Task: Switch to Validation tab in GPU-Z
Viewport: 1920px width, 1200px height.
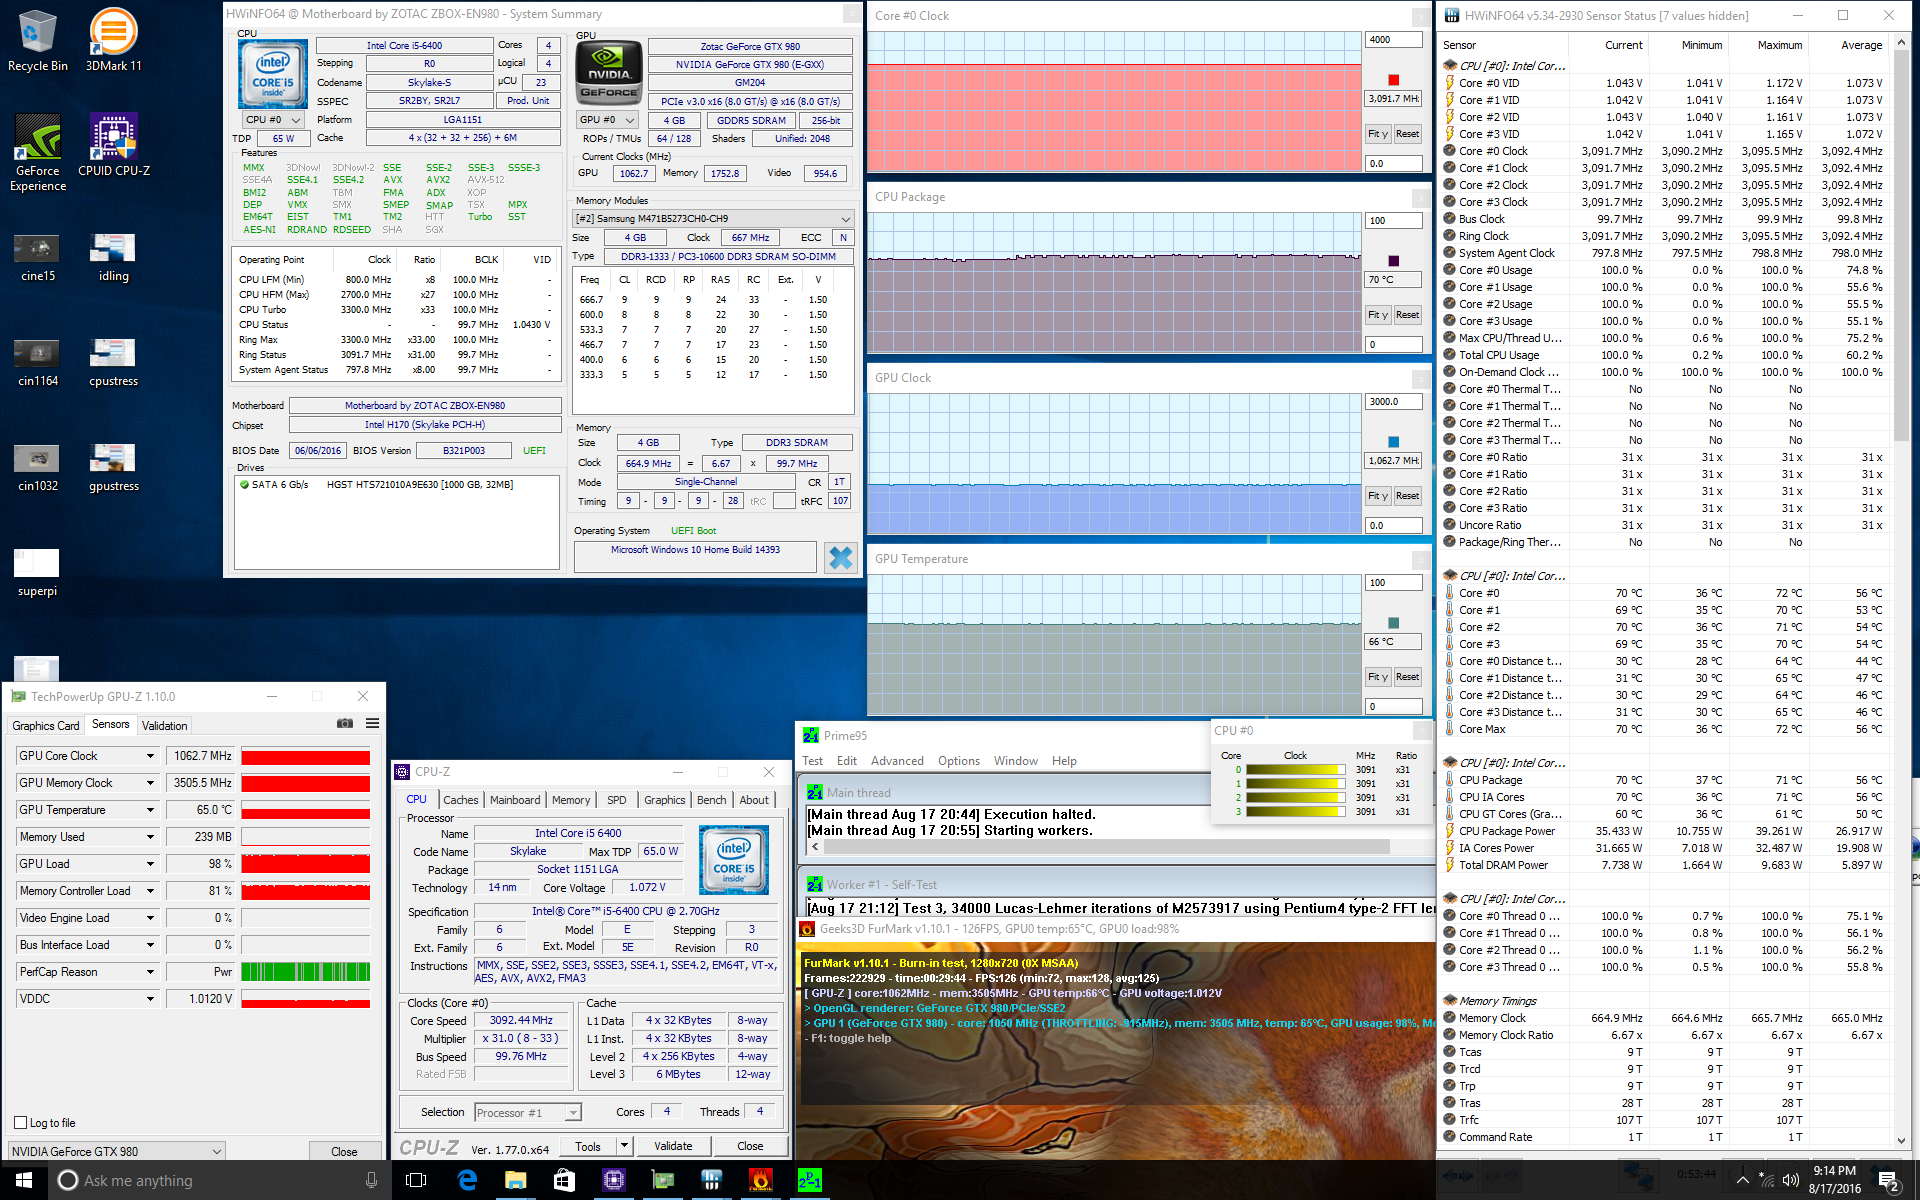Action: 164,725
